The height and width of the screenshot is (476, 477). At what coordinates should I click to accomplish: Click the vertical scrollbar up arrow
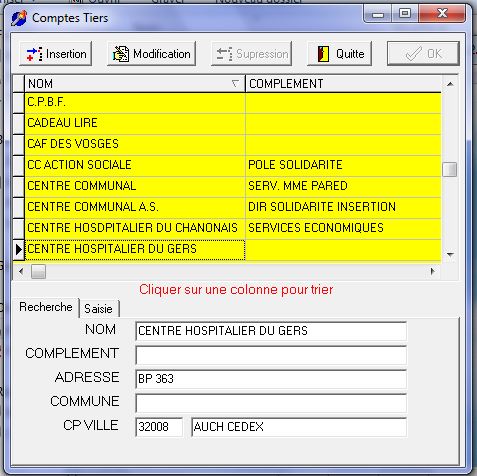tap(450, 84)
